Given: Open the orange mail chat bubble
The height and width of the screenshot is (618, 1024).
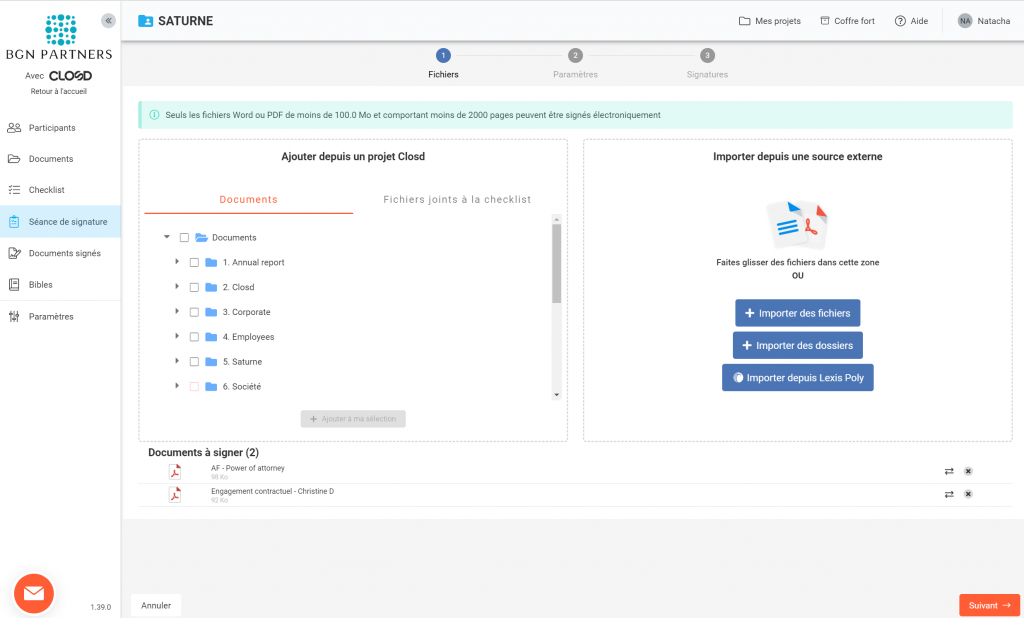Looking at the screenshot, I should click(x=33, y=593).
